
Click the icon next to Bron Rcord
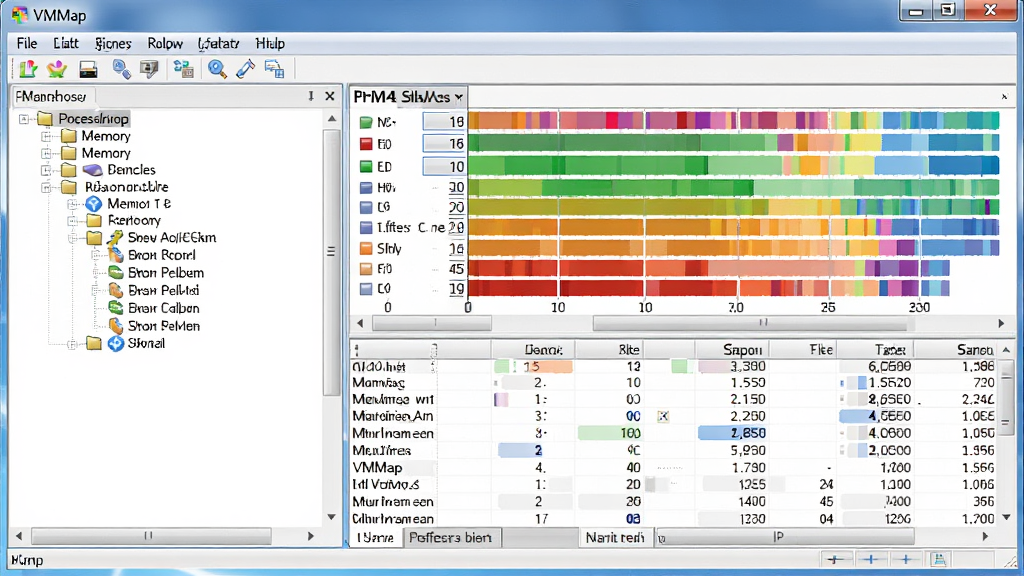click(116, 255)
